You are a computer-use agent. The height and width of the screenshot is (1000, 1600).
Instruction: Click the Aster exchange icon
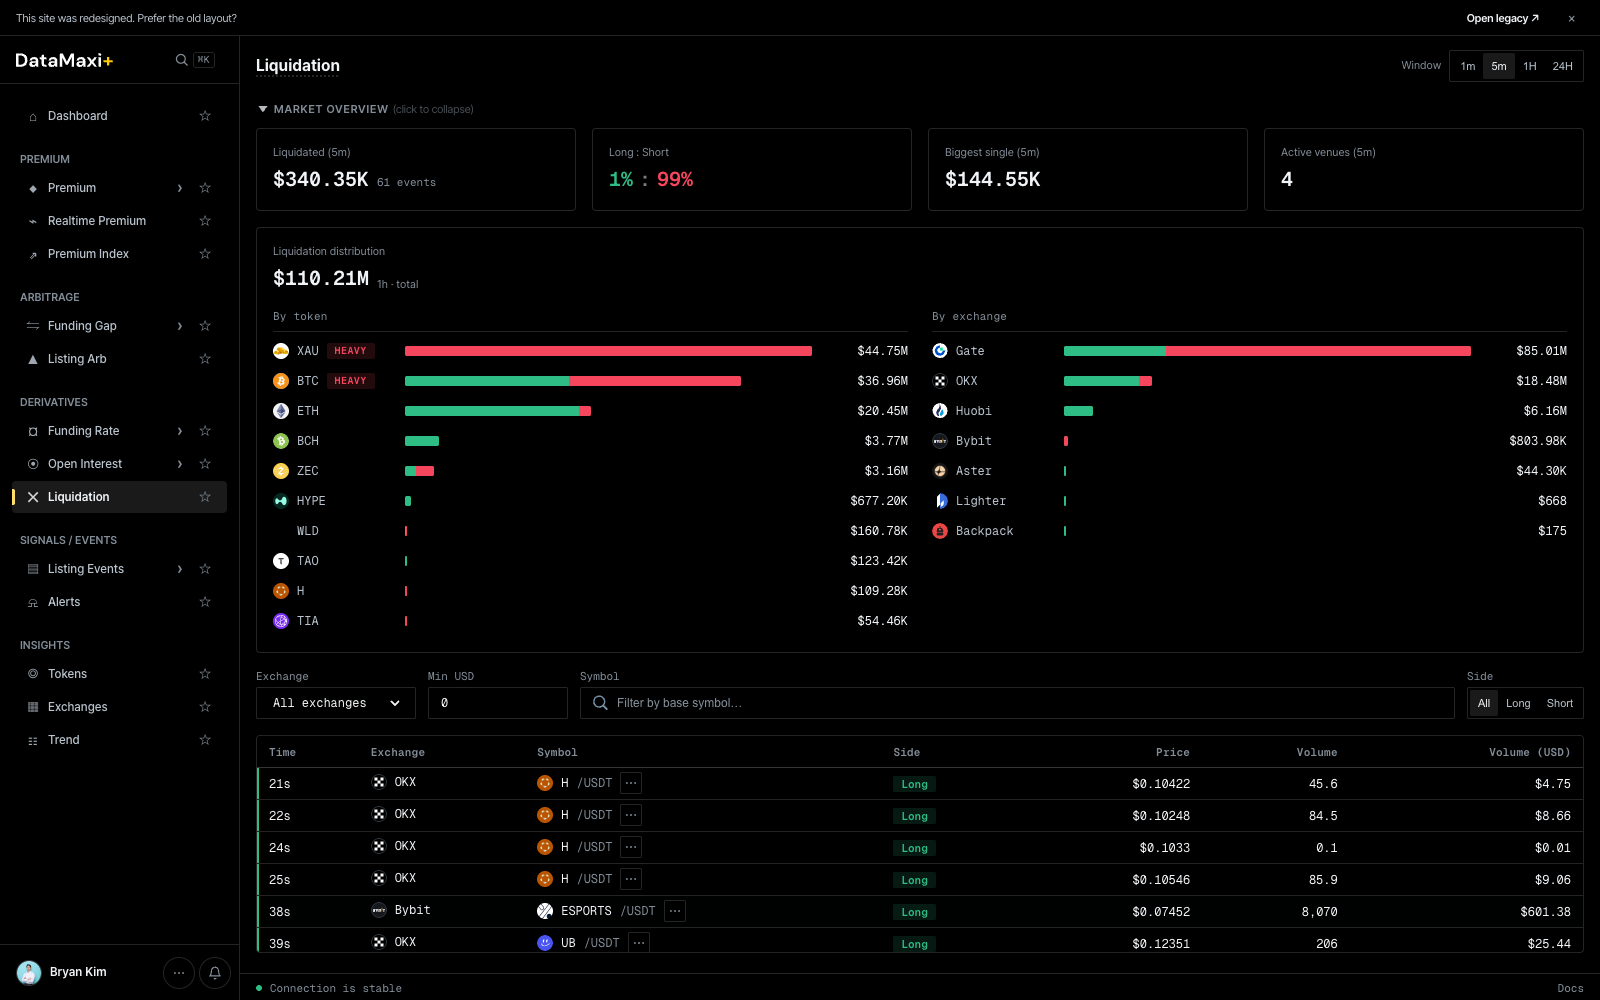[940, 471]
